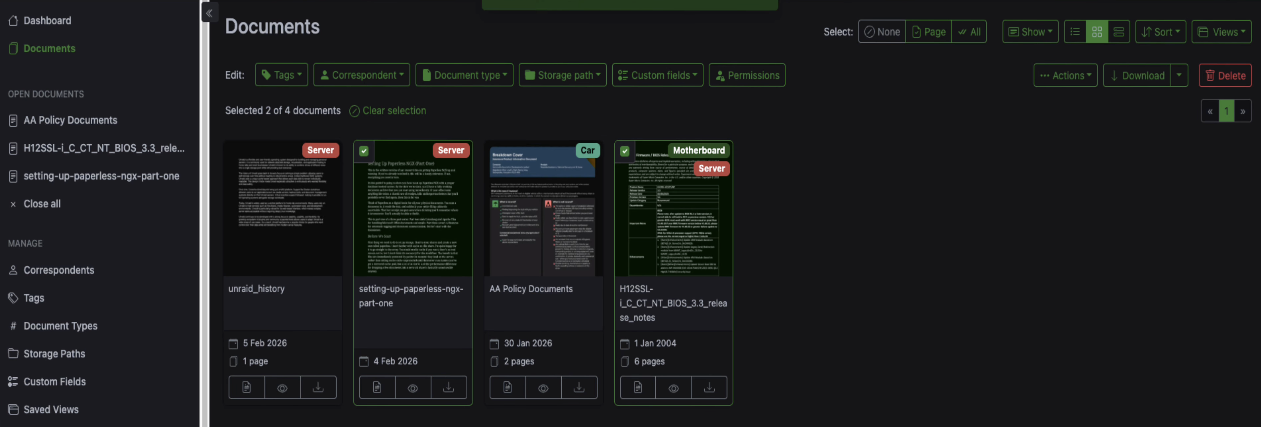Expand the Tags edit dropdown
The width and height of the screenshot is (1261, 427).
281,75
